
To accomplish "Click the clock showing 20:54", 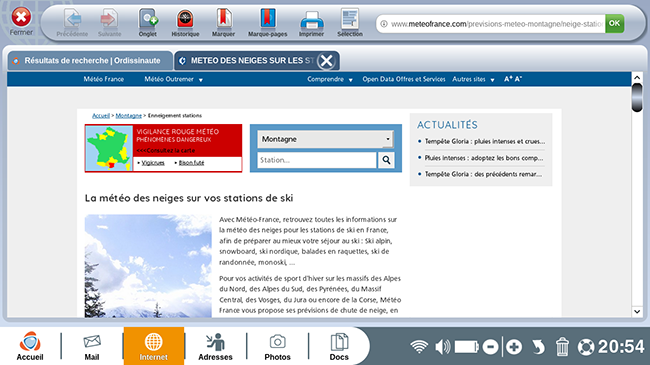I will click(621, 347).
